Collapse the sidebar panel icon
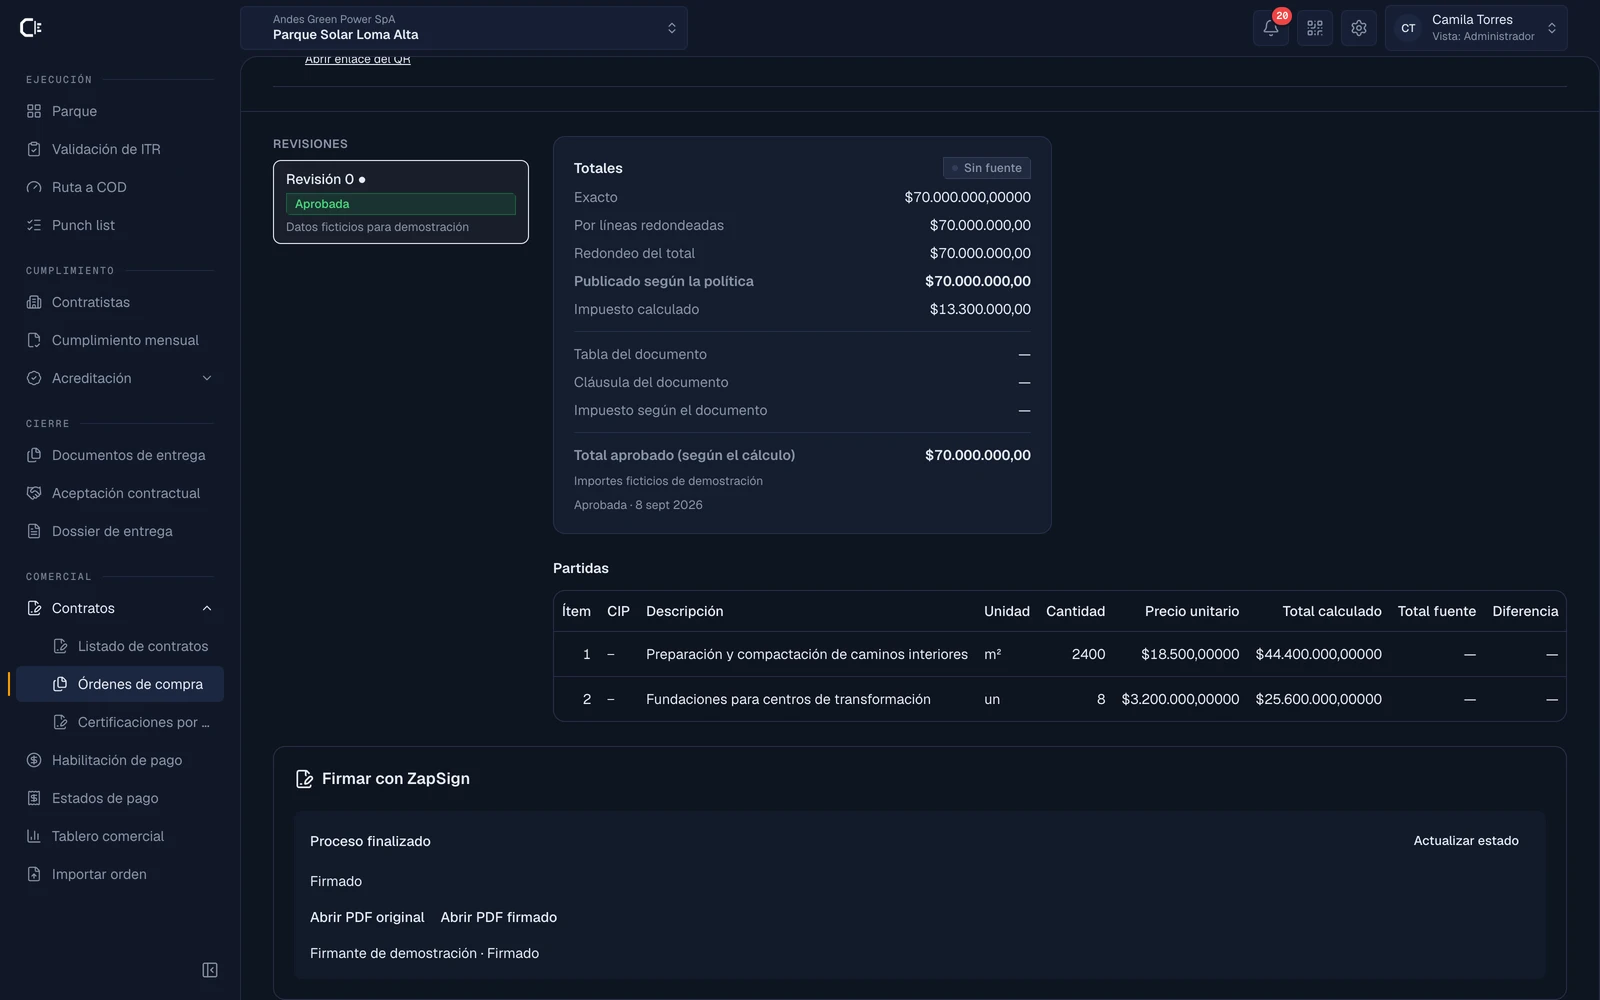The image size is (1600, 1000). tap(210, 970)
